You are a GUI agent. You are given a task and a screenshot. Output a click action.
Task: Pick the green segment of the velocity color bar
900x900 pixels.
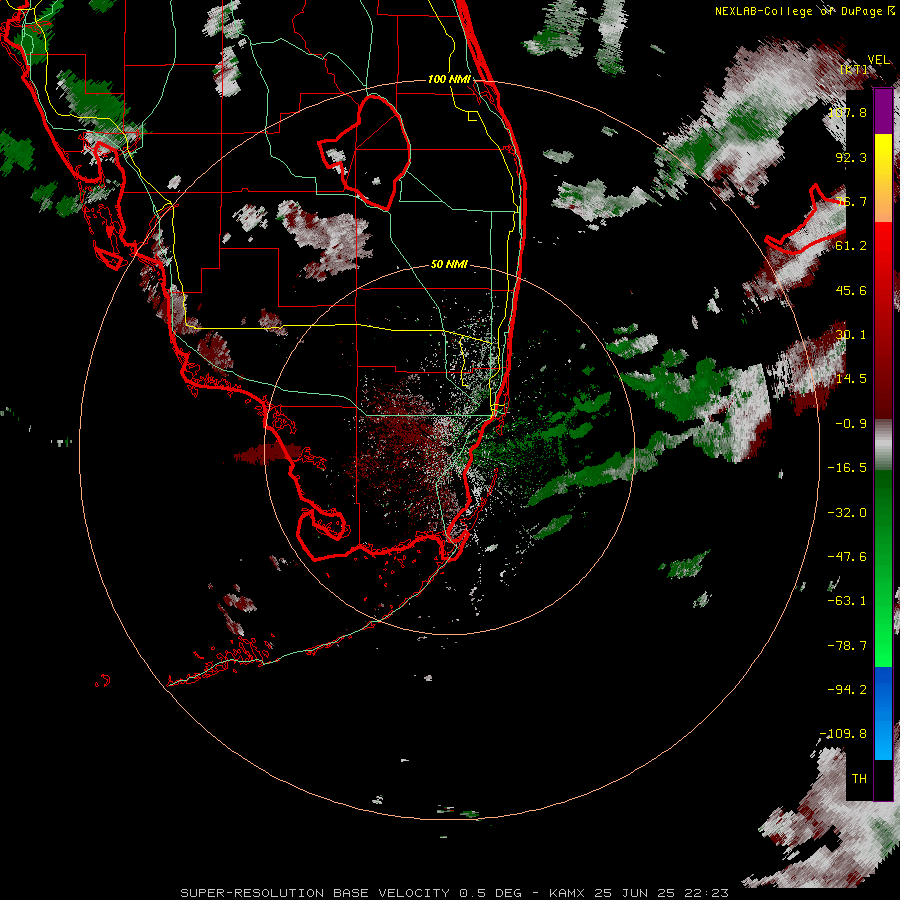[883, 568]
